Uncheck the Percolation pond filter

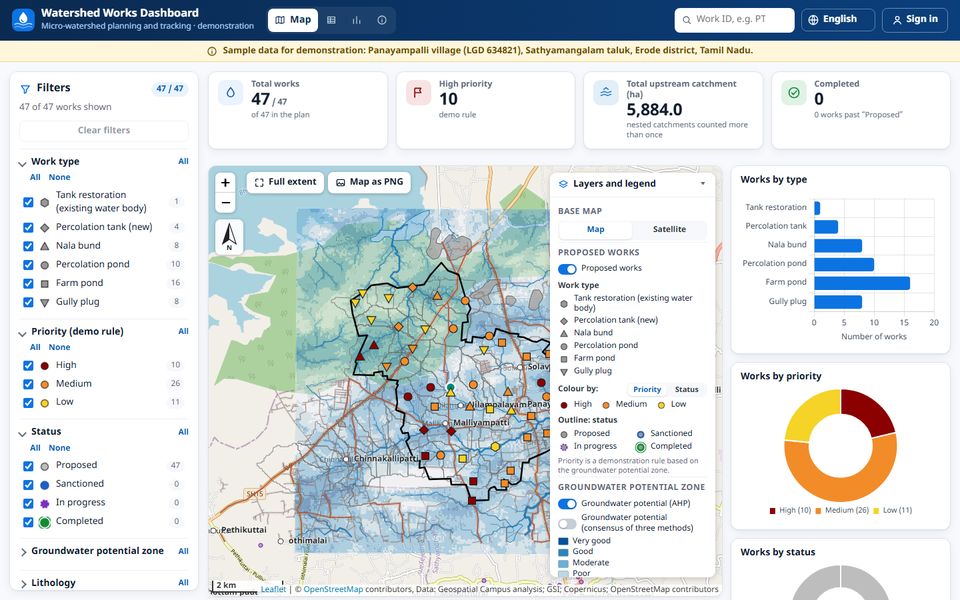pos(28,264)
